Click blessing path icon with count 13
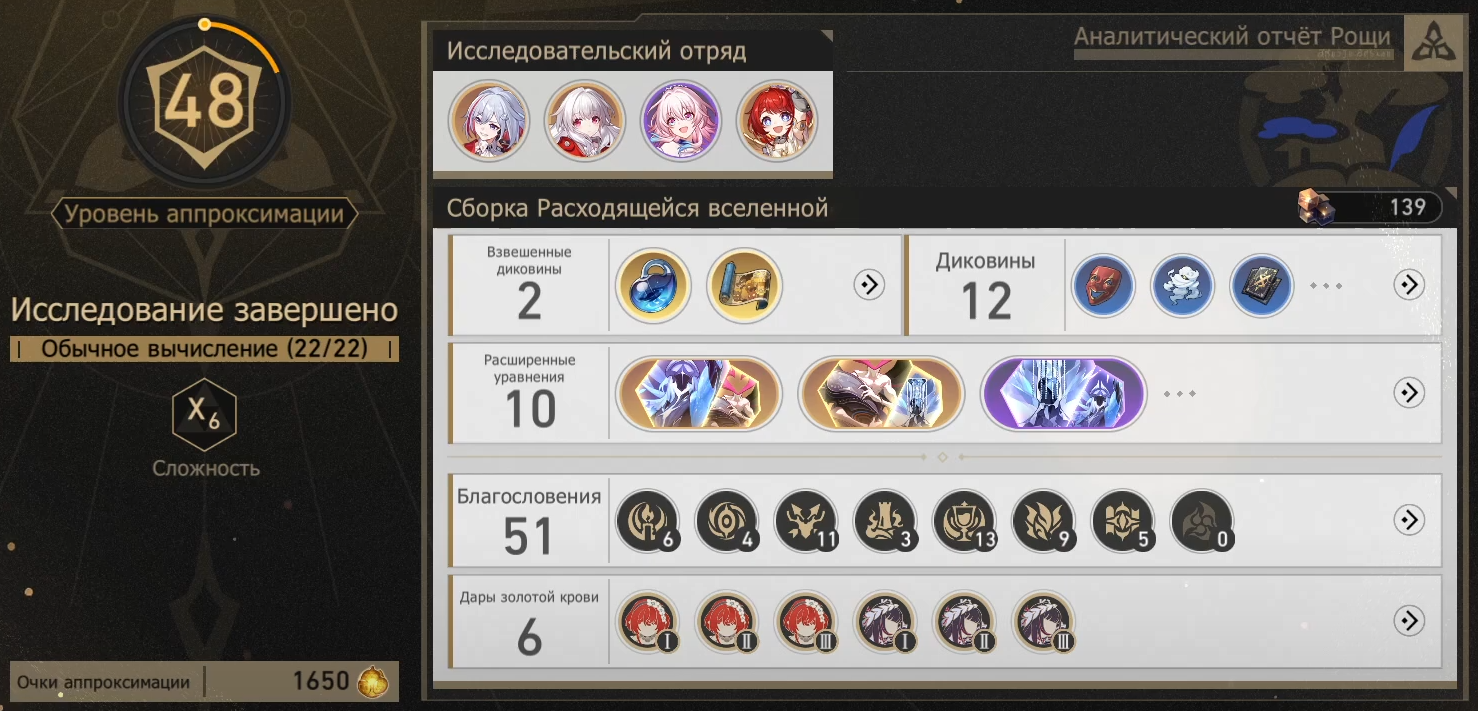 pyautogui.click(x=964, y=521)
